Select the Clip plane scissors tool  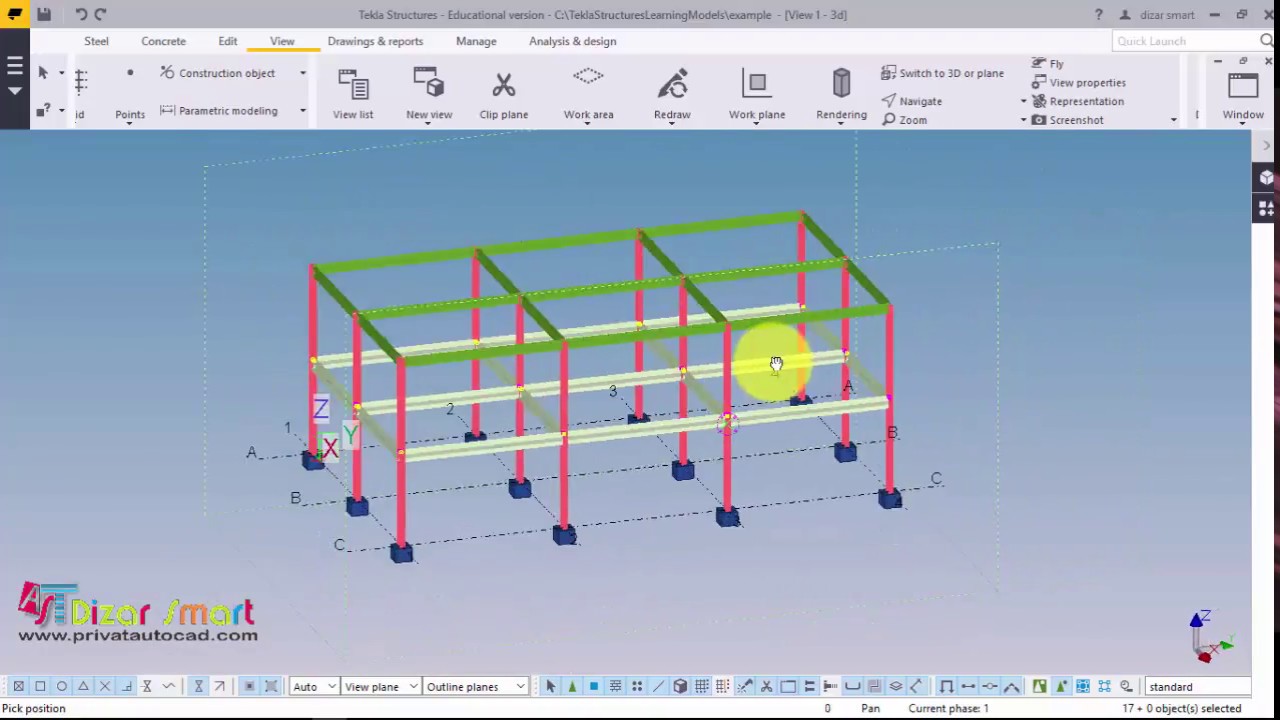(x=503, y=94)
